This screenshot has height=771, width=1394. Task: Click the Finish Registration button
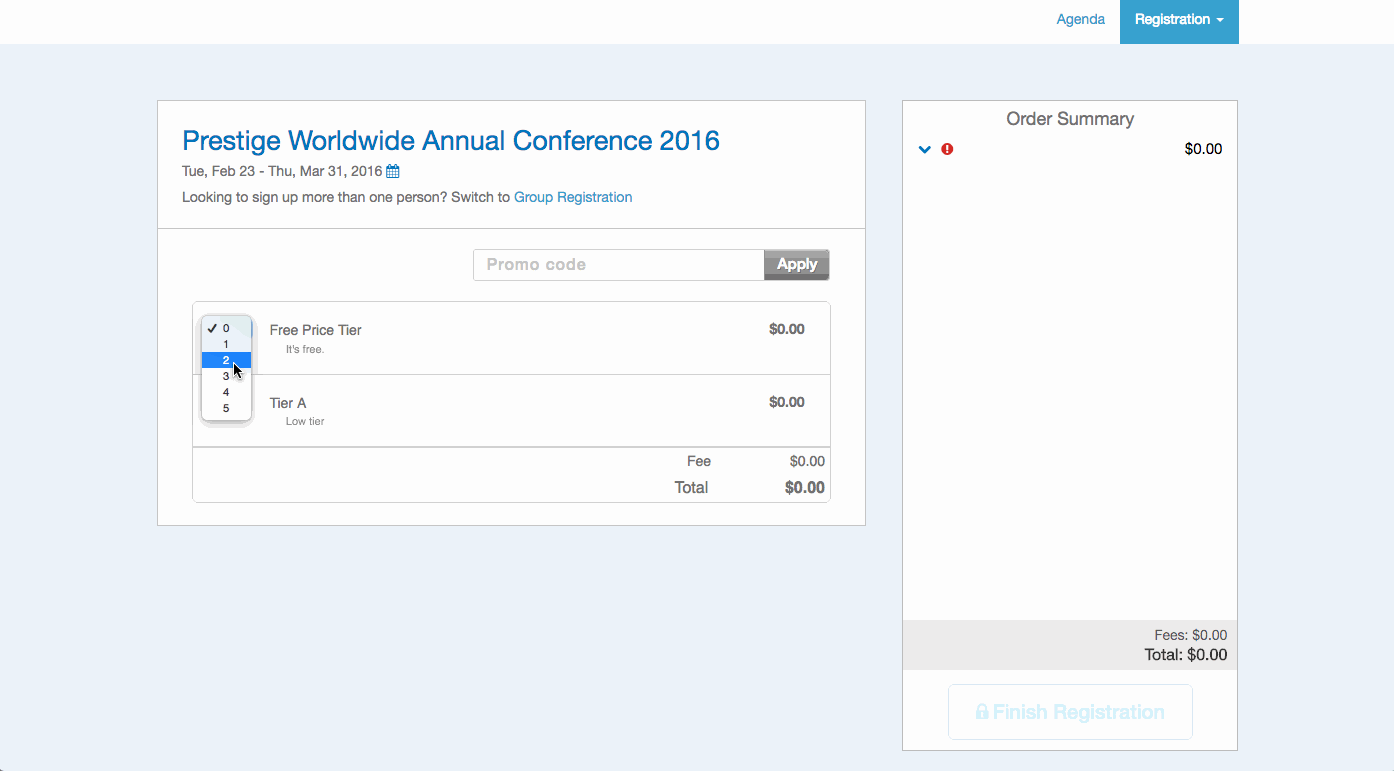pyautogui.click(x=1070, y=712)
